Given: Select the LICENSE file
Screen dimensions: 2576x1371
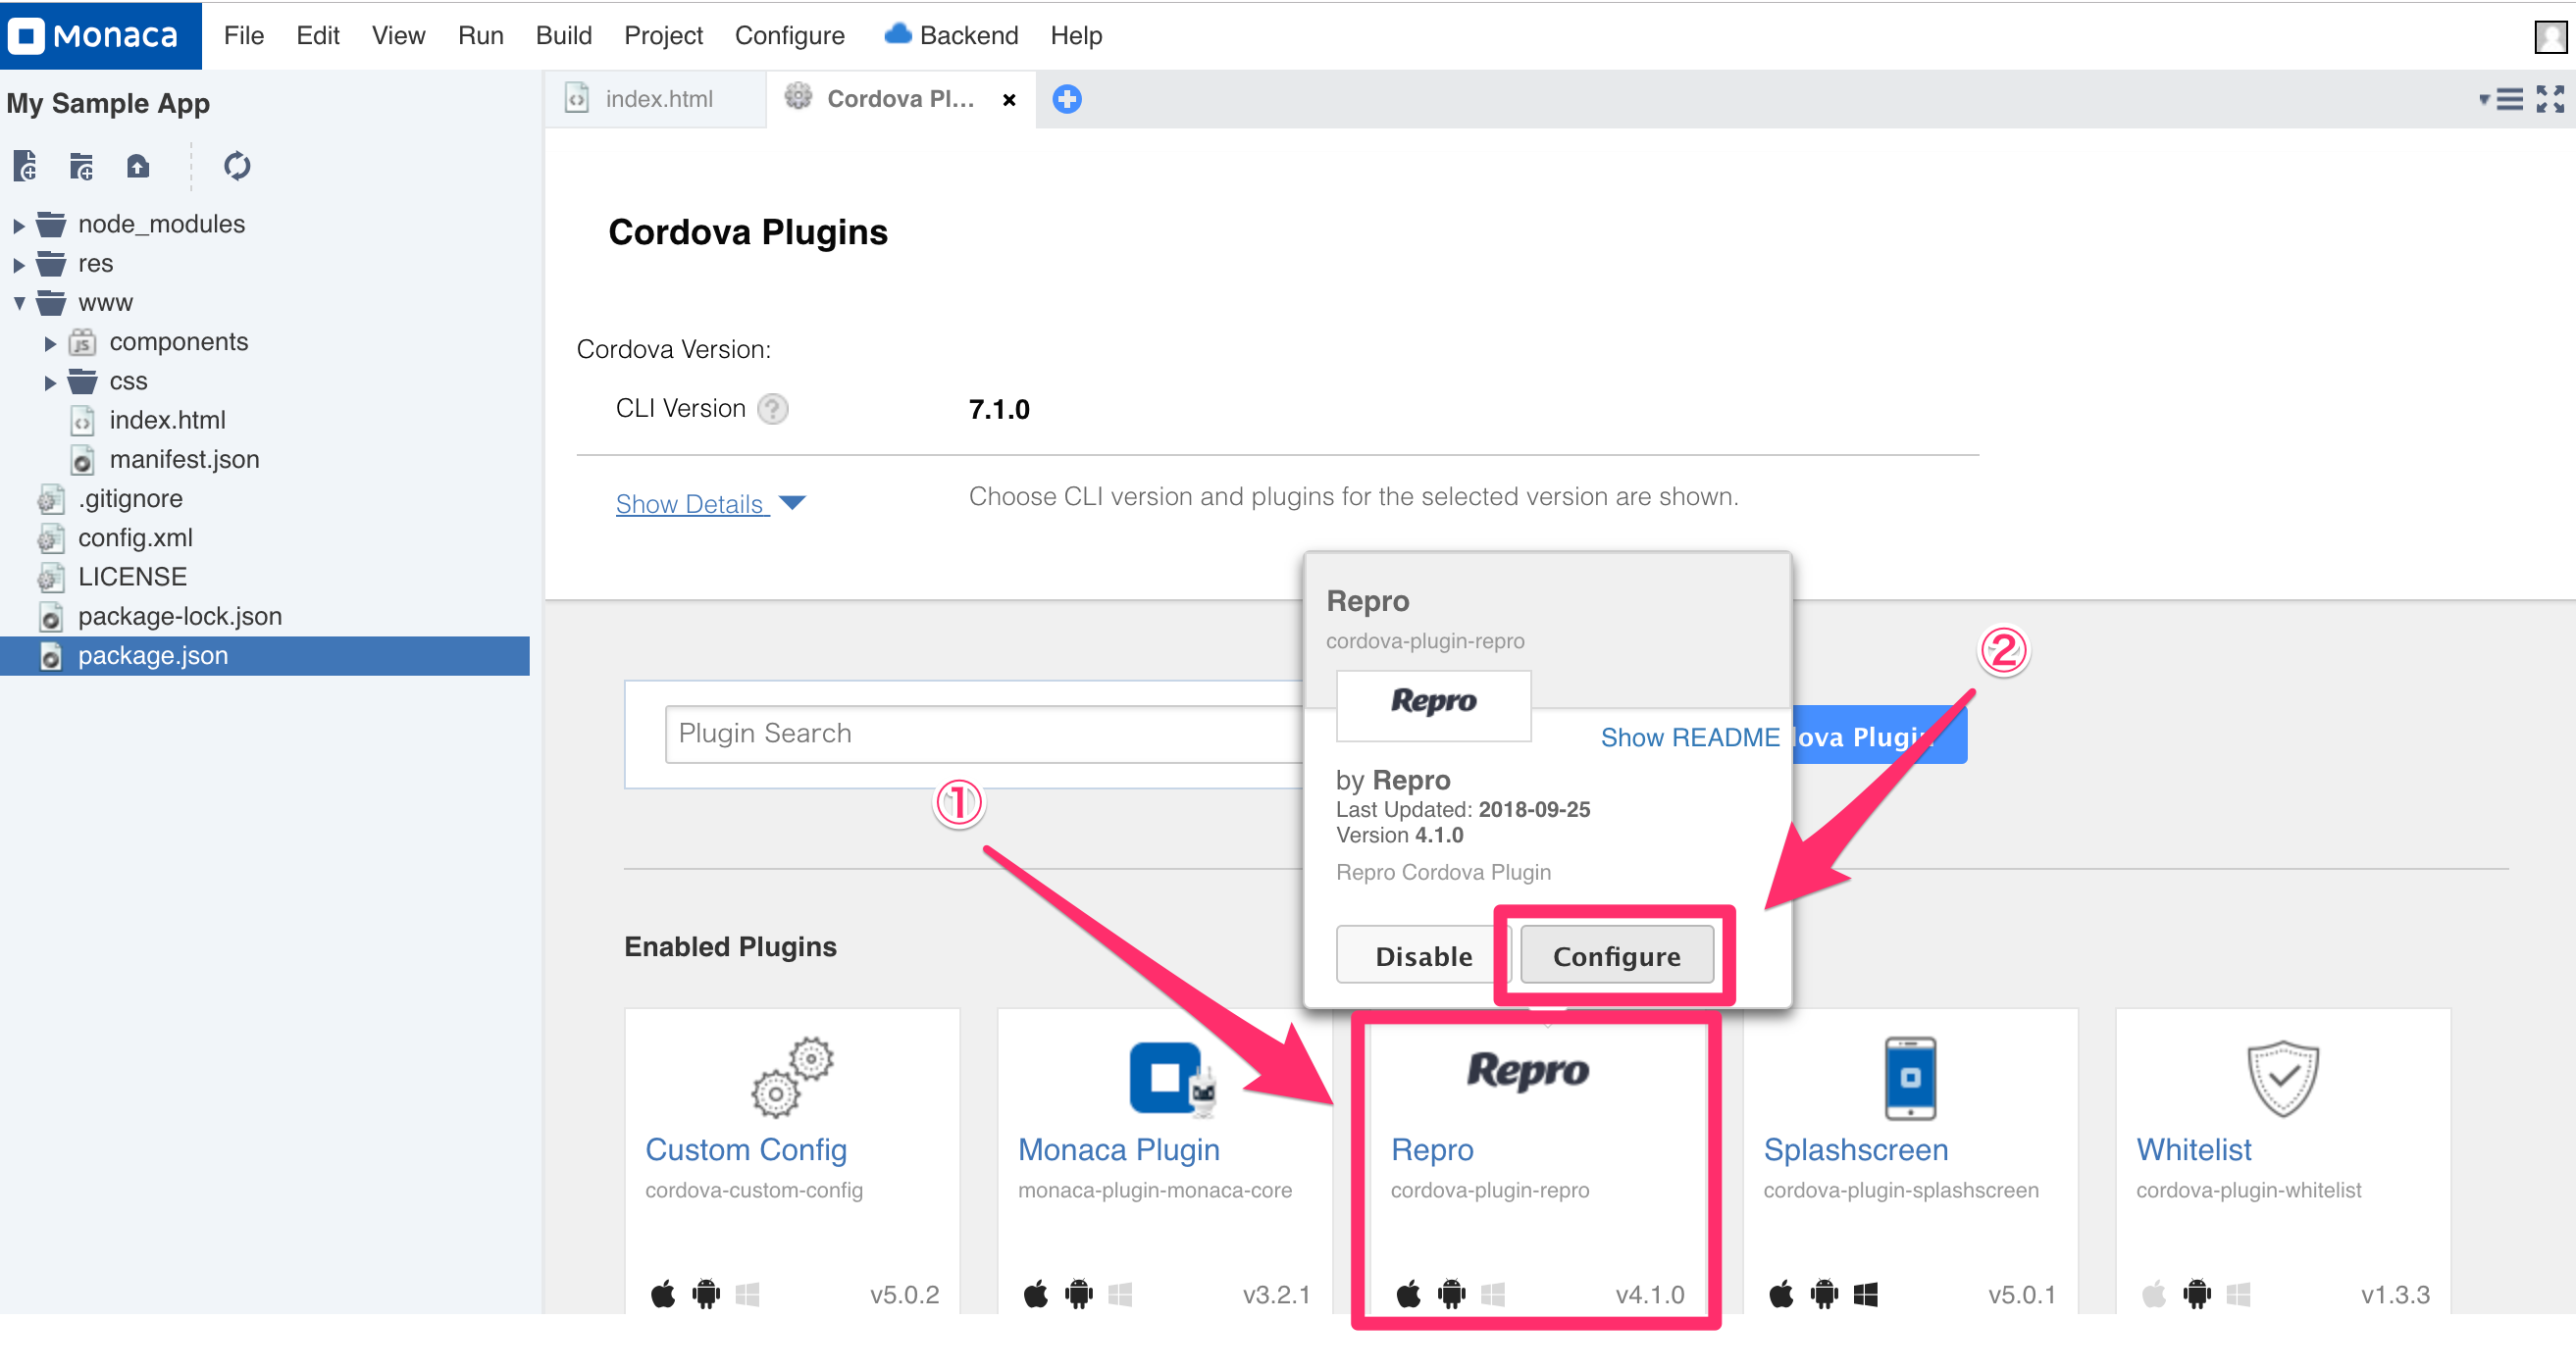Looking at the screenshot, I should [x=132, y=577].
